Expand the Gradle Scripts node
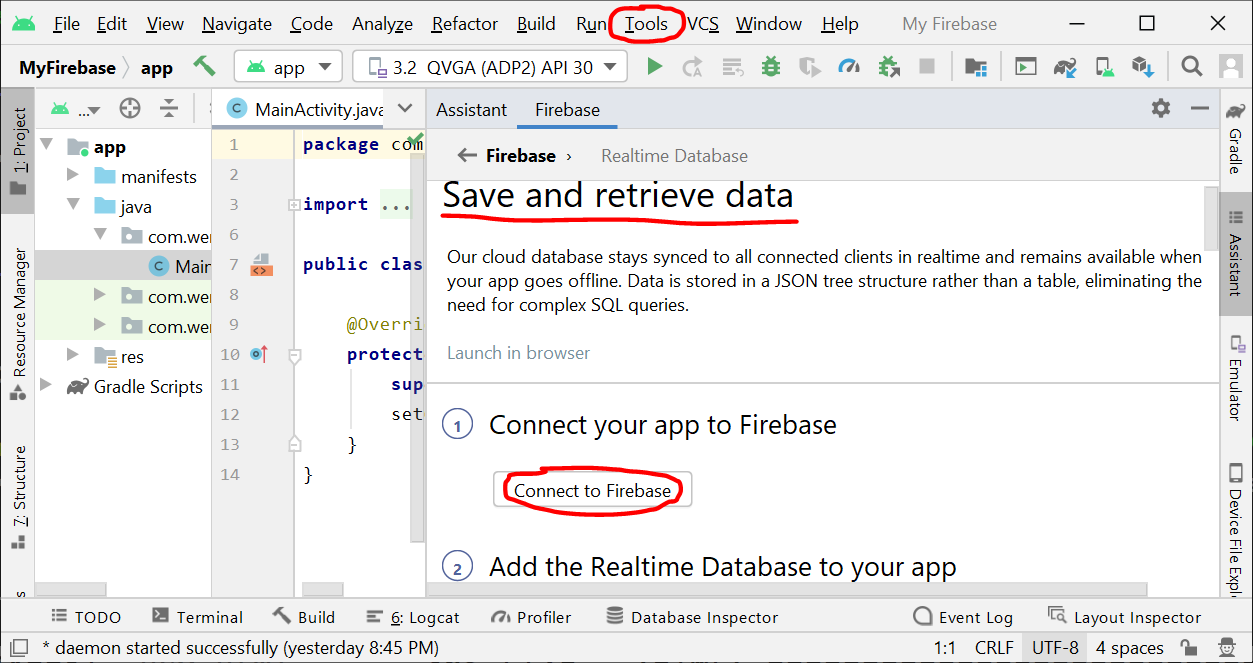The width and height of the screenshot is (1253, 663). 46,386
